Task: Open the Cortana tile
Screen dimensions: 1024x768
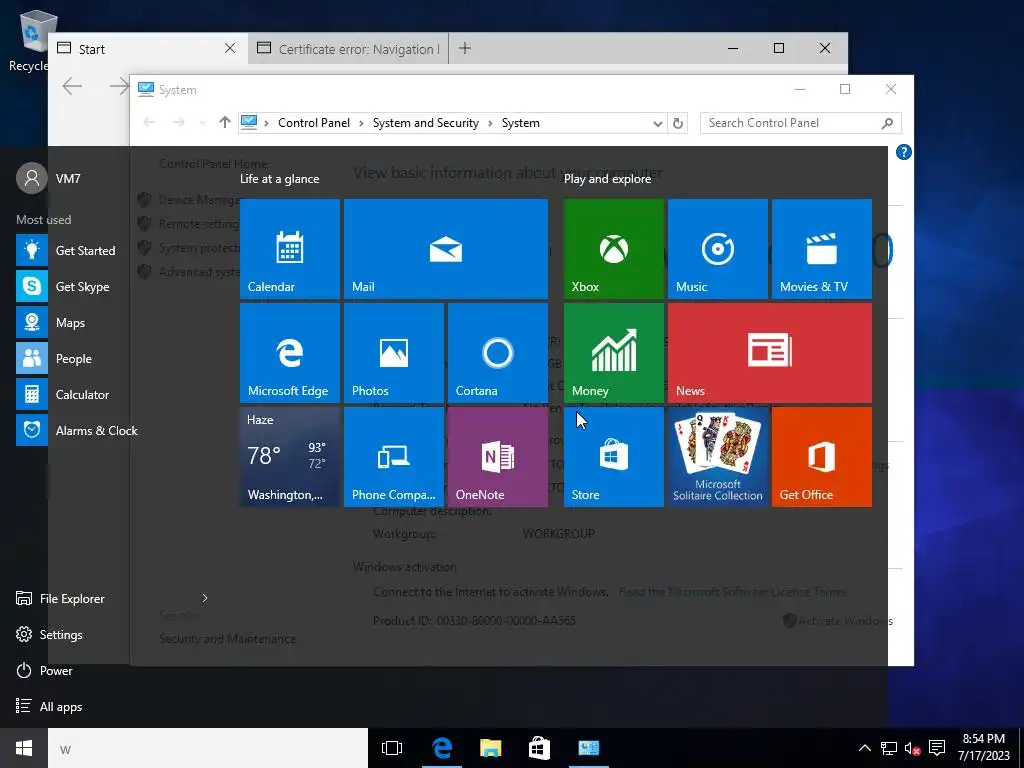Action: [x=498, y=353]
